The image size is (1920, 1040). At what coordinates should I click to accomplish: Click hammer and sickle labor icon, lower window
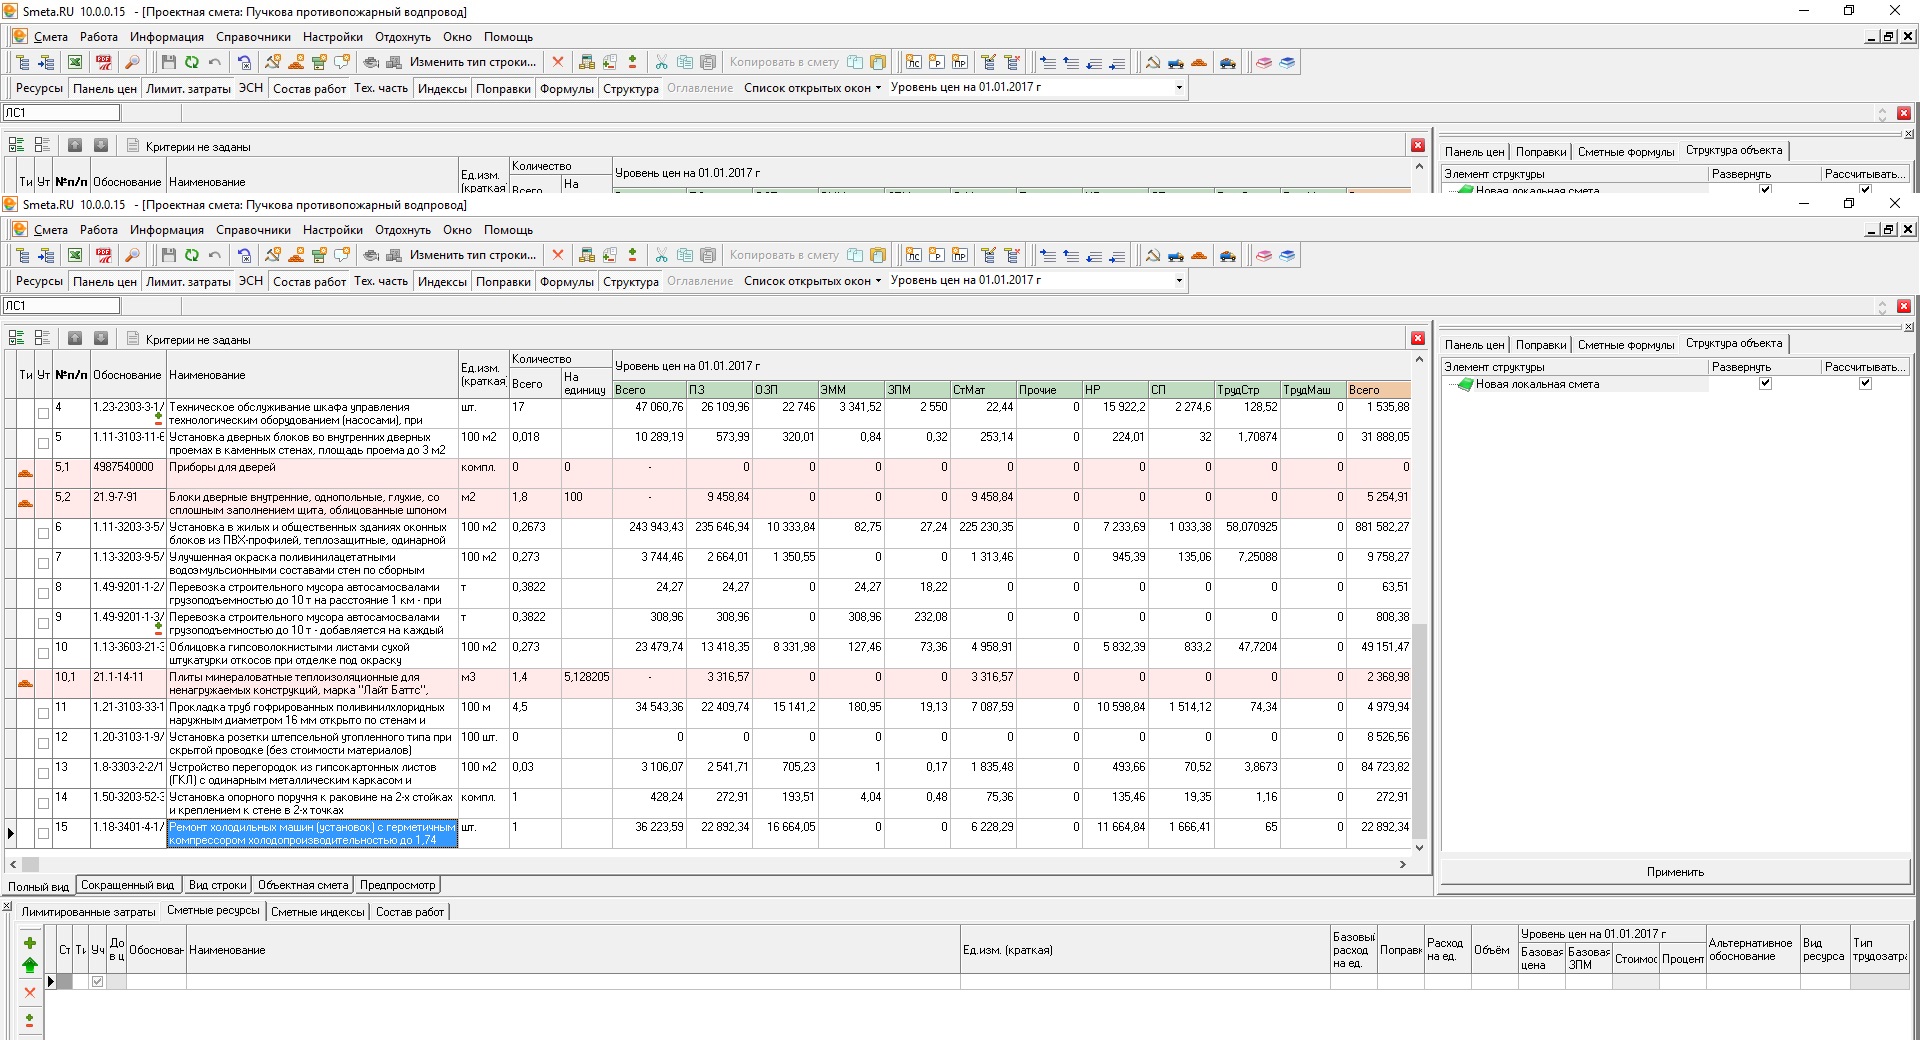click(x=1153, y=256)
